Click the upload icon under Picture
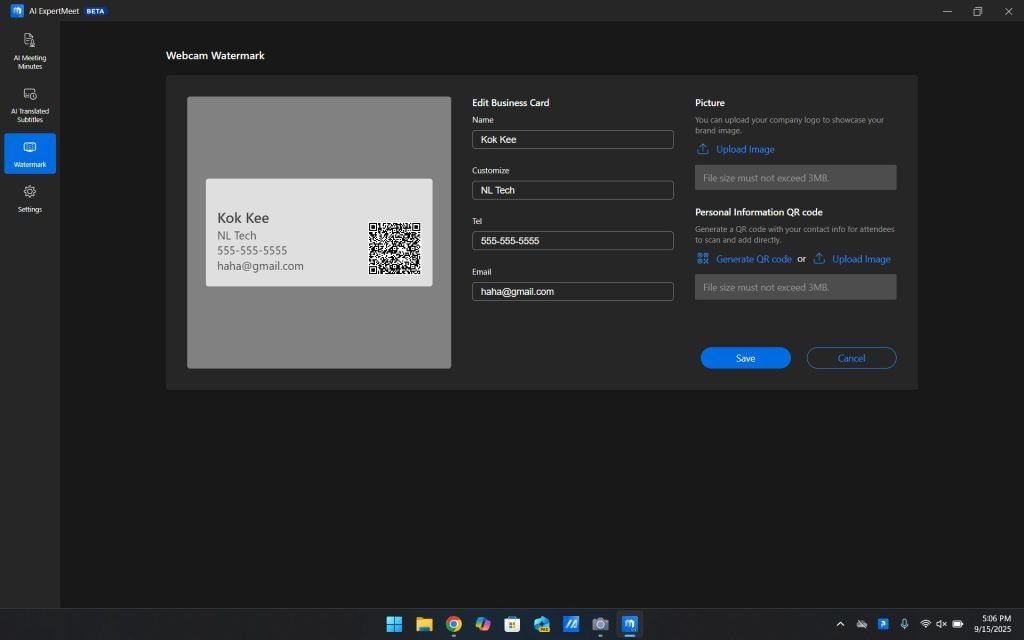Screen dimensions: 1024x640 [703, 149]
